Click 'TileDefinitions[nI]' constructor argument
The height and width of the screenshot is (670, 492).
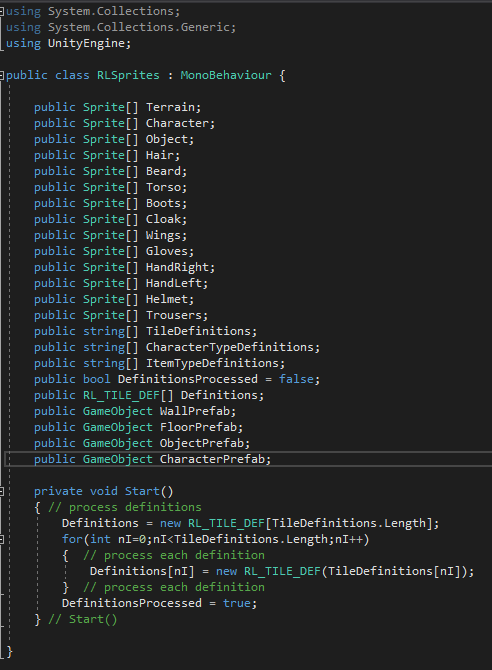pyautogui.click(x=395, y=571)
